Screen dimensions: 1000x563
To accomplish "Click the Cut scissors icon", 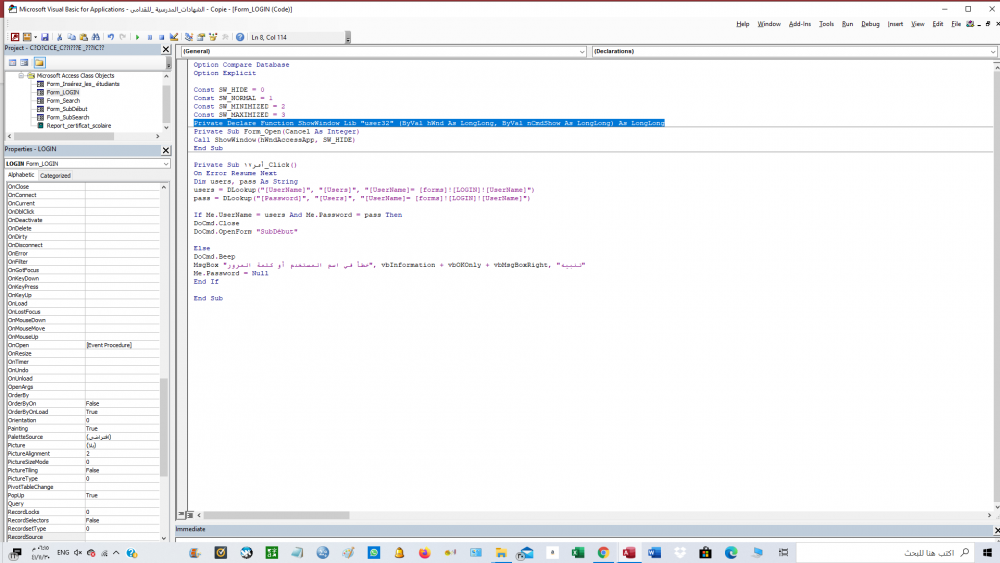I will [59, 38].
